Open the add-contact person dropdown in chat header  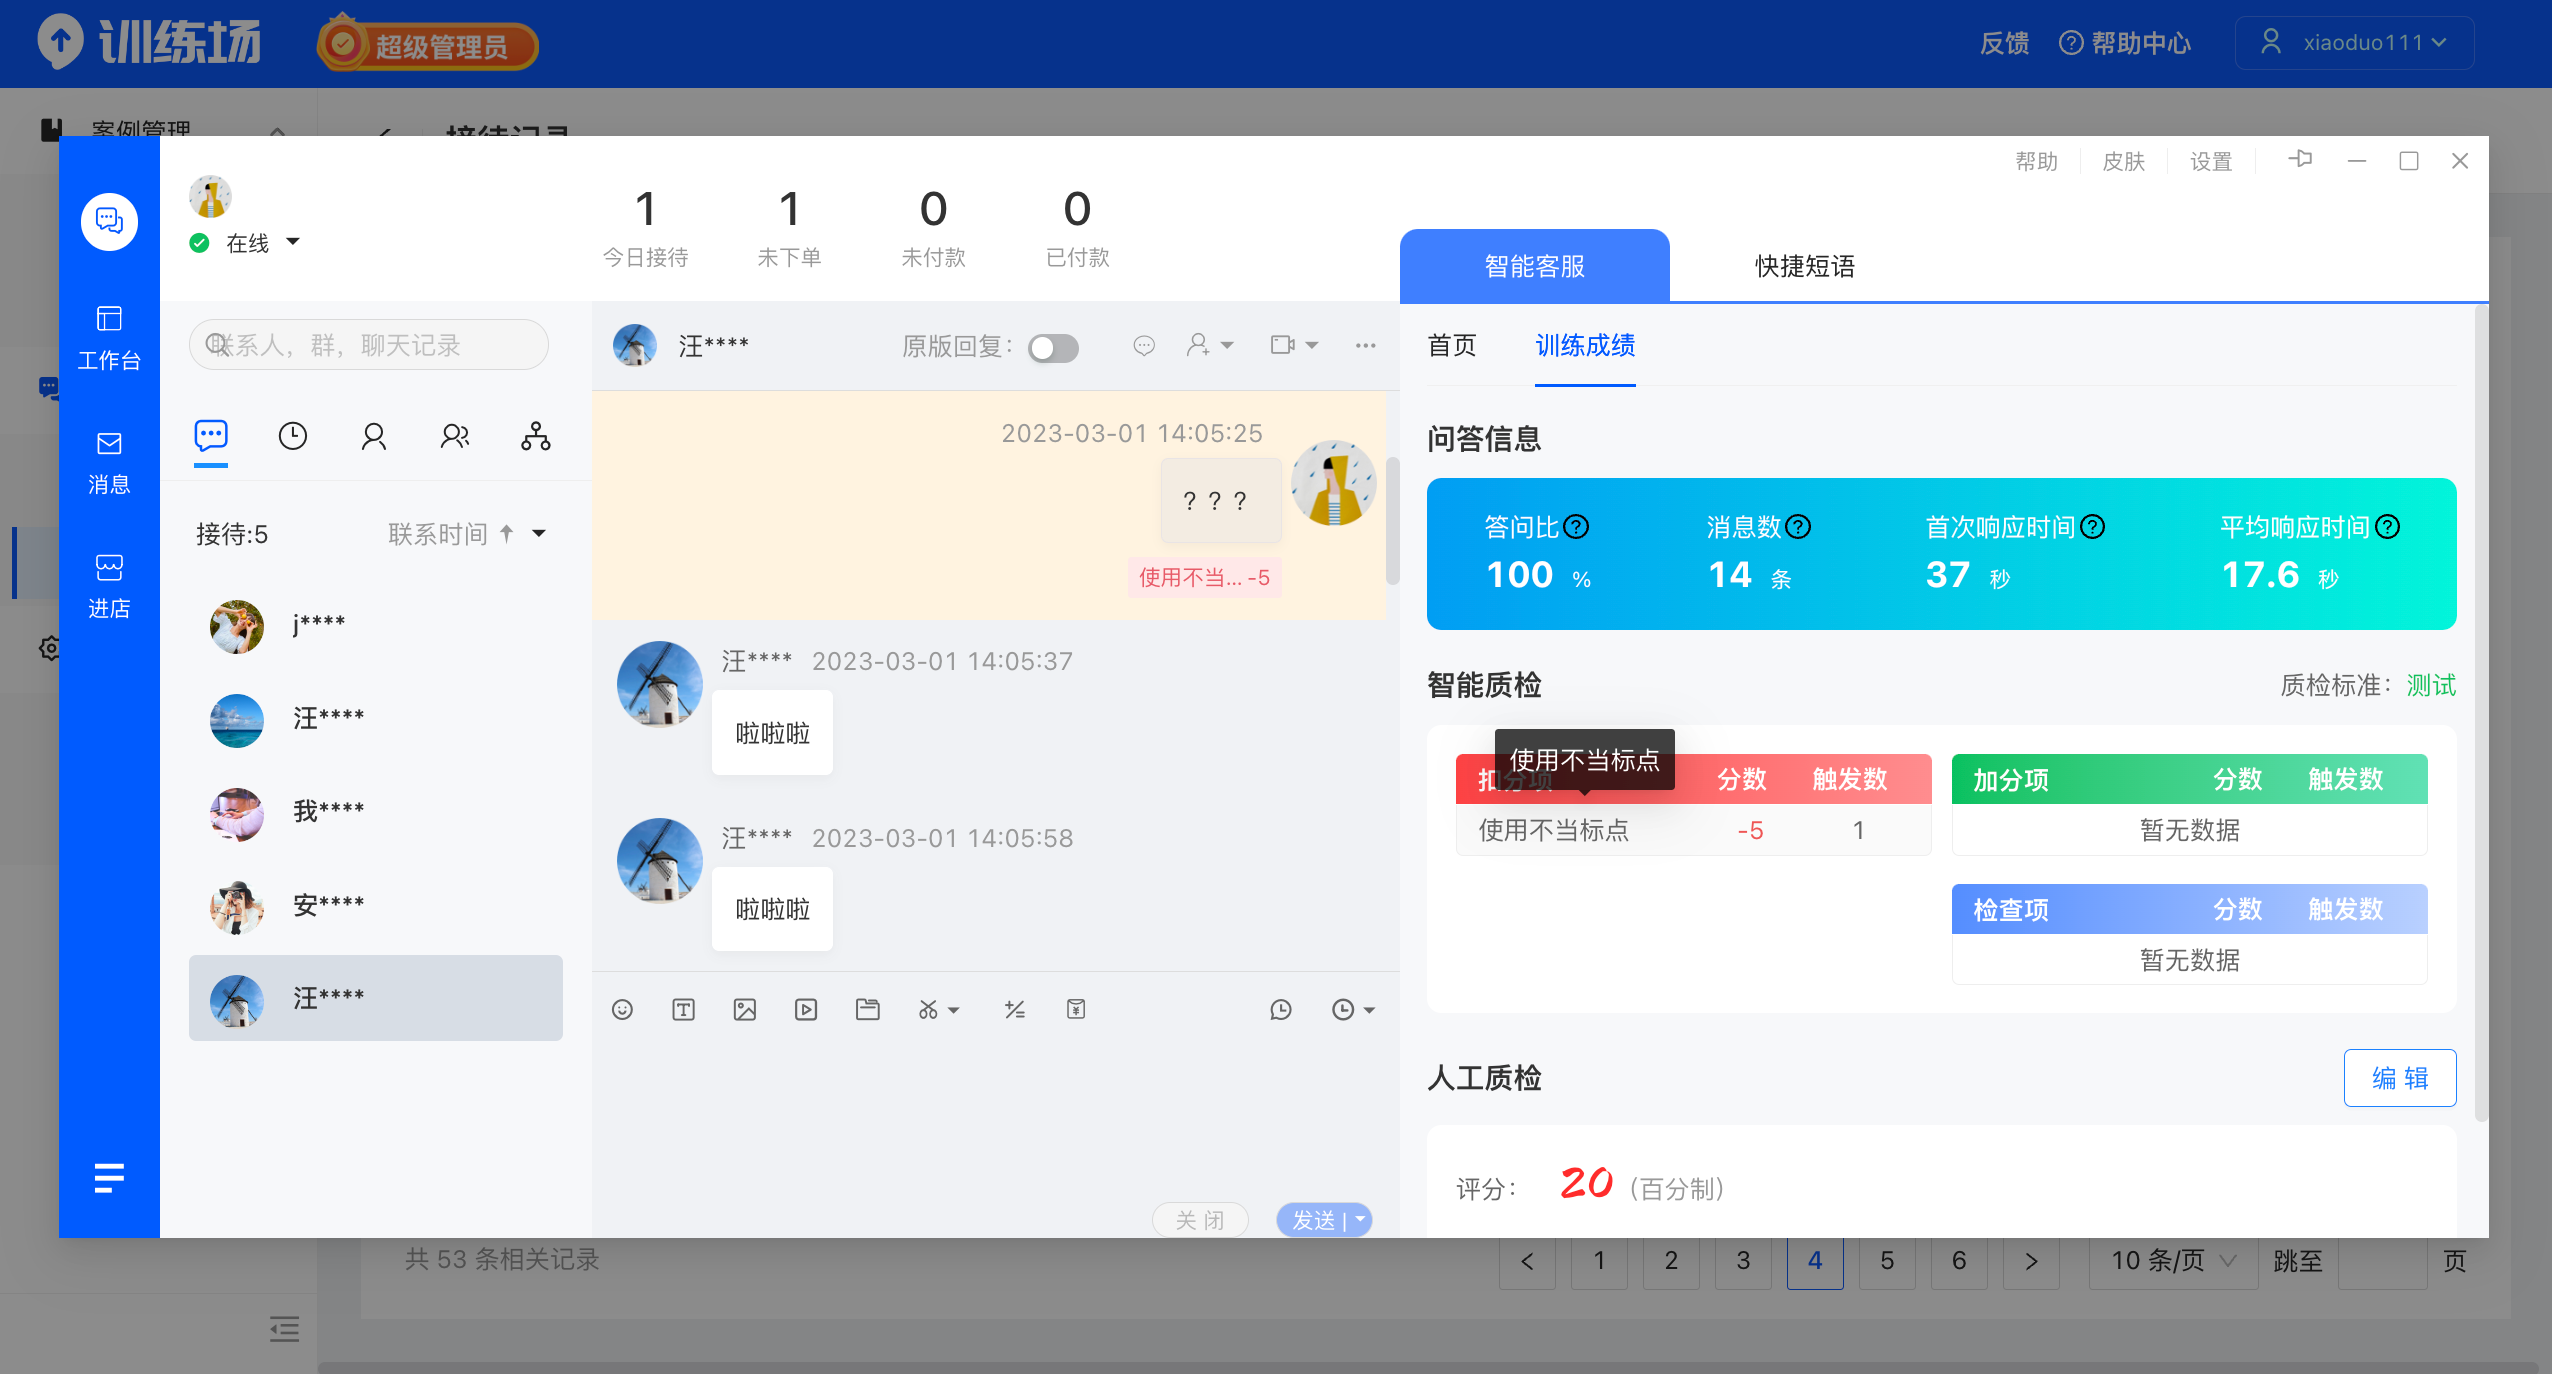point(1210,345)
